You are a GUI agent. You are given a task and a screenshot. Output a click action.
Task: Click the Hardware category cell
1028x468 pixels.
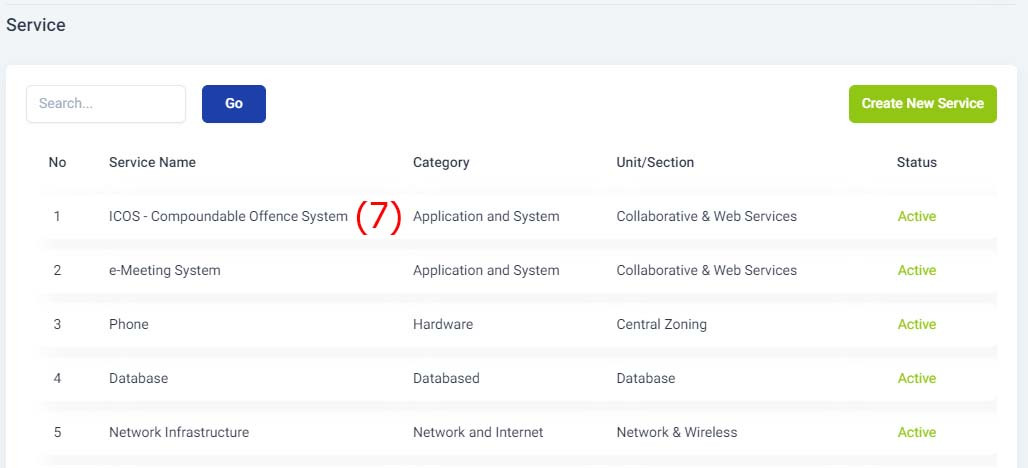pyautogui.click(x=443, y=324)
